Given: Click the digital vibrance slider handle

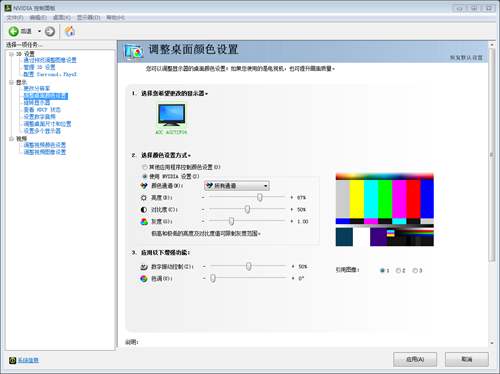Looking at the screenshot, I should [249, 266].
